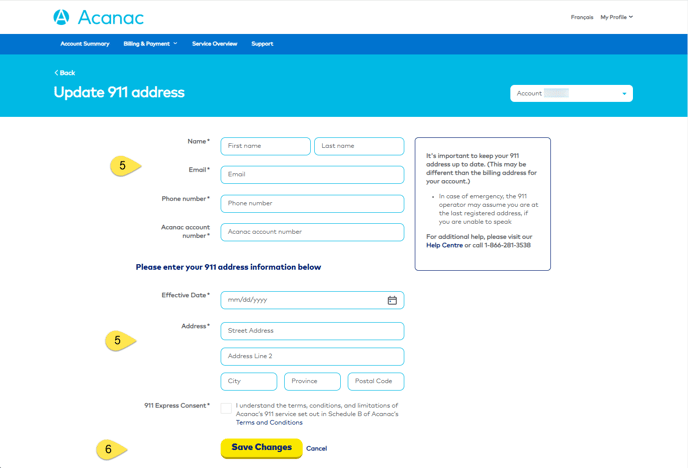
Task: Expand Billing & Payment menu
Action: point(150,44)
